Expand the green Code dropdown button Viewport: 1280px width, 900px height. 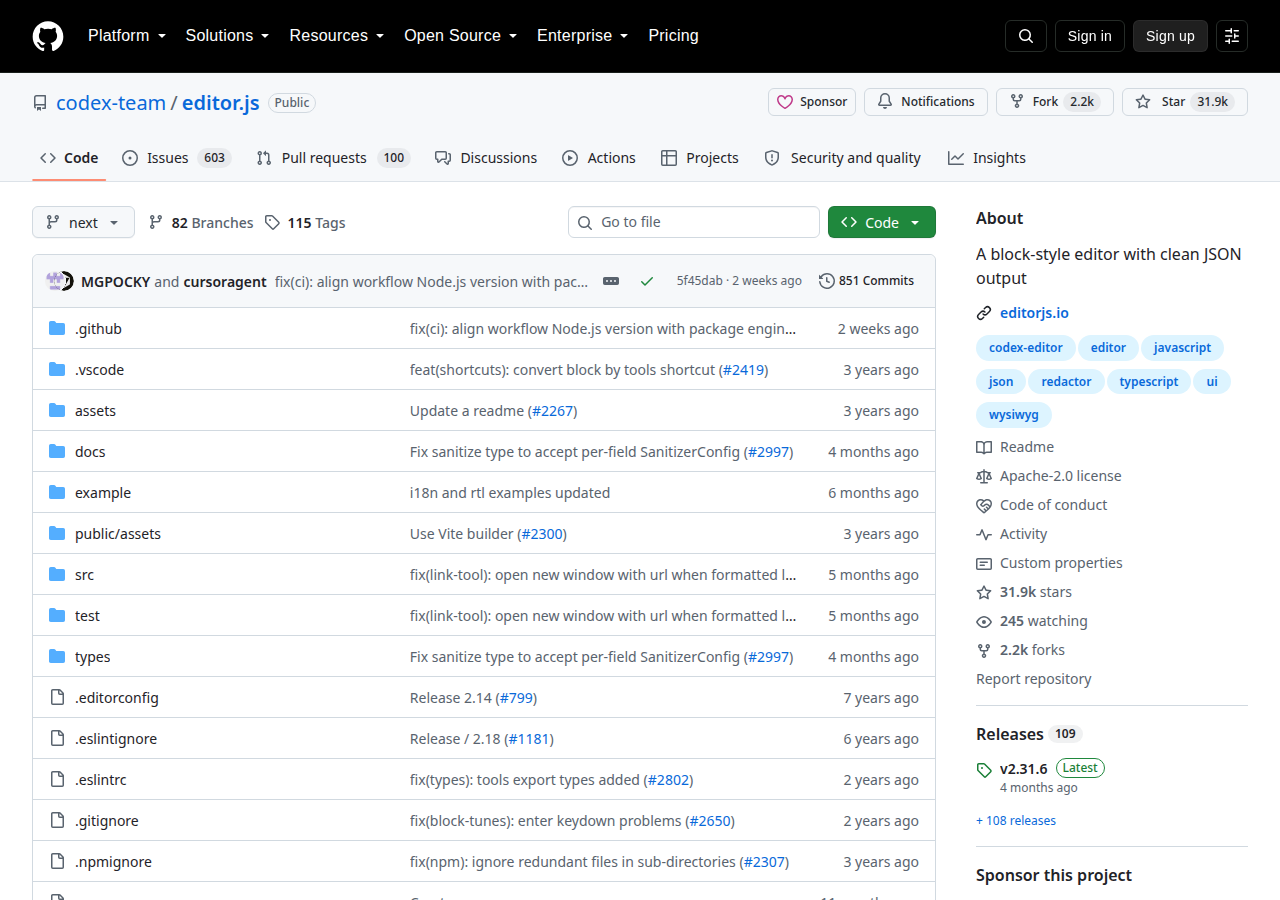(882, 223)
